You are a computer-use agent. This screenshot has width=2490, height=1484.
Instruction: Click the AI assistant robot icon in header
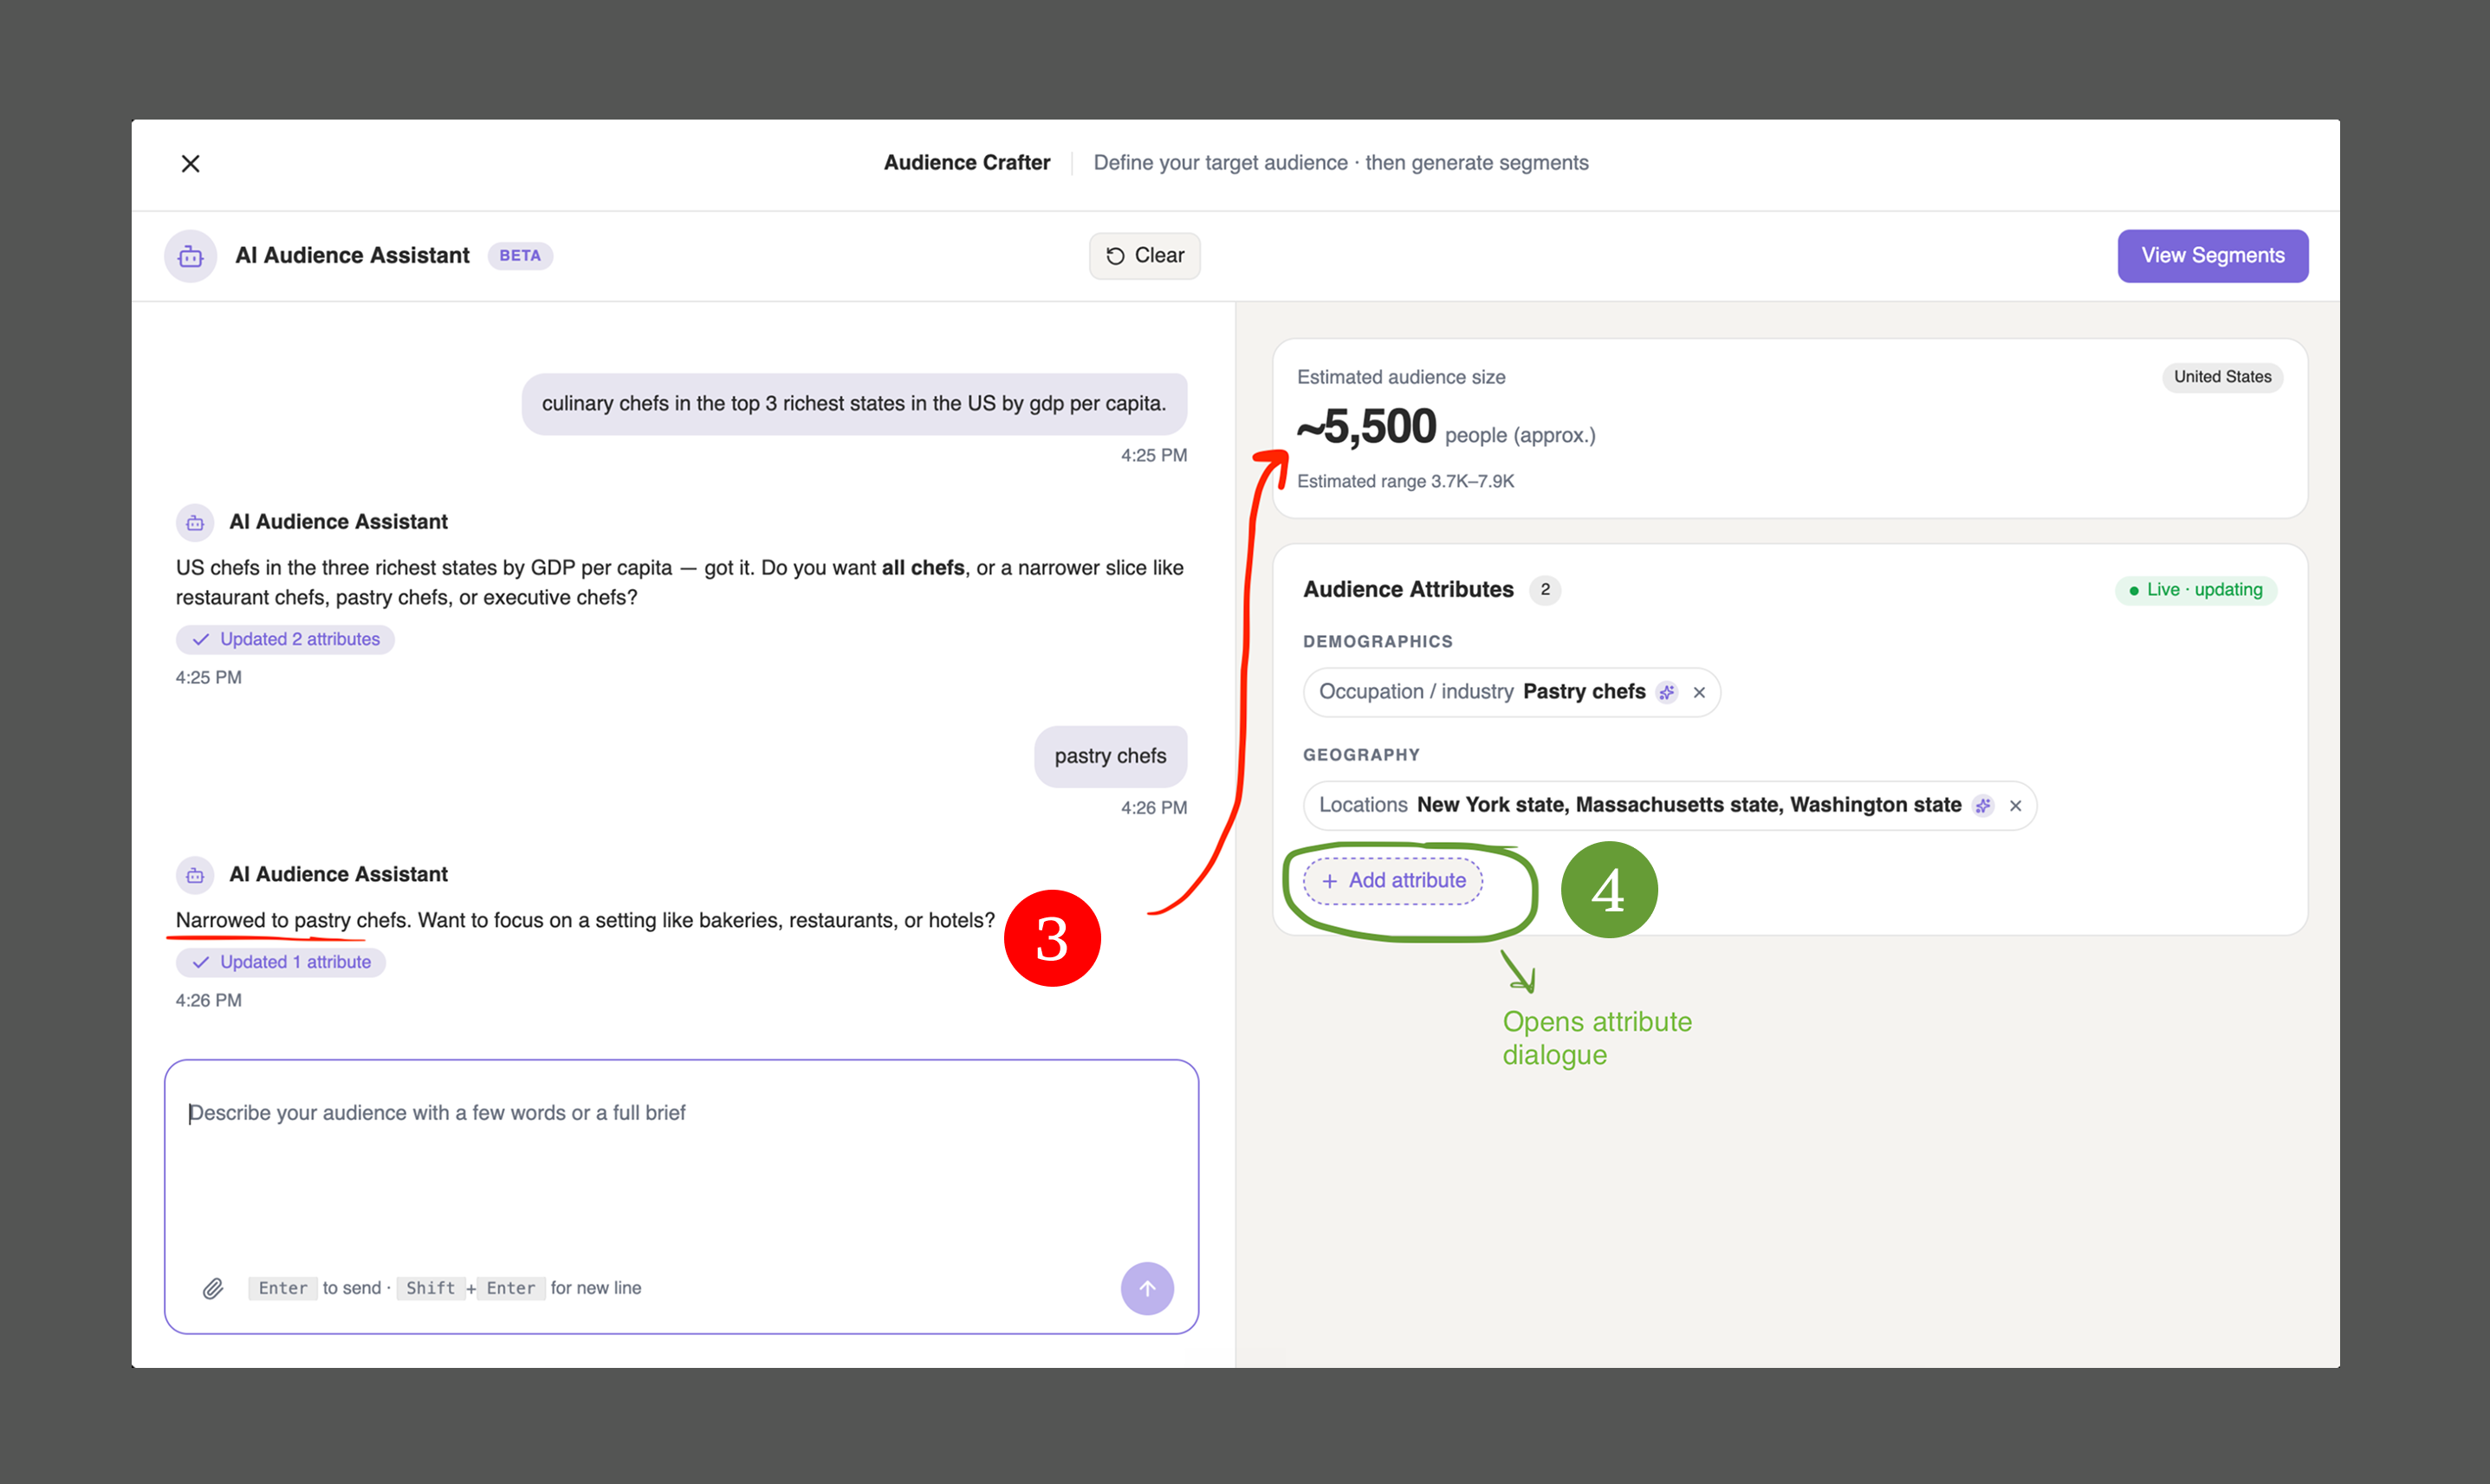(190, 256)
